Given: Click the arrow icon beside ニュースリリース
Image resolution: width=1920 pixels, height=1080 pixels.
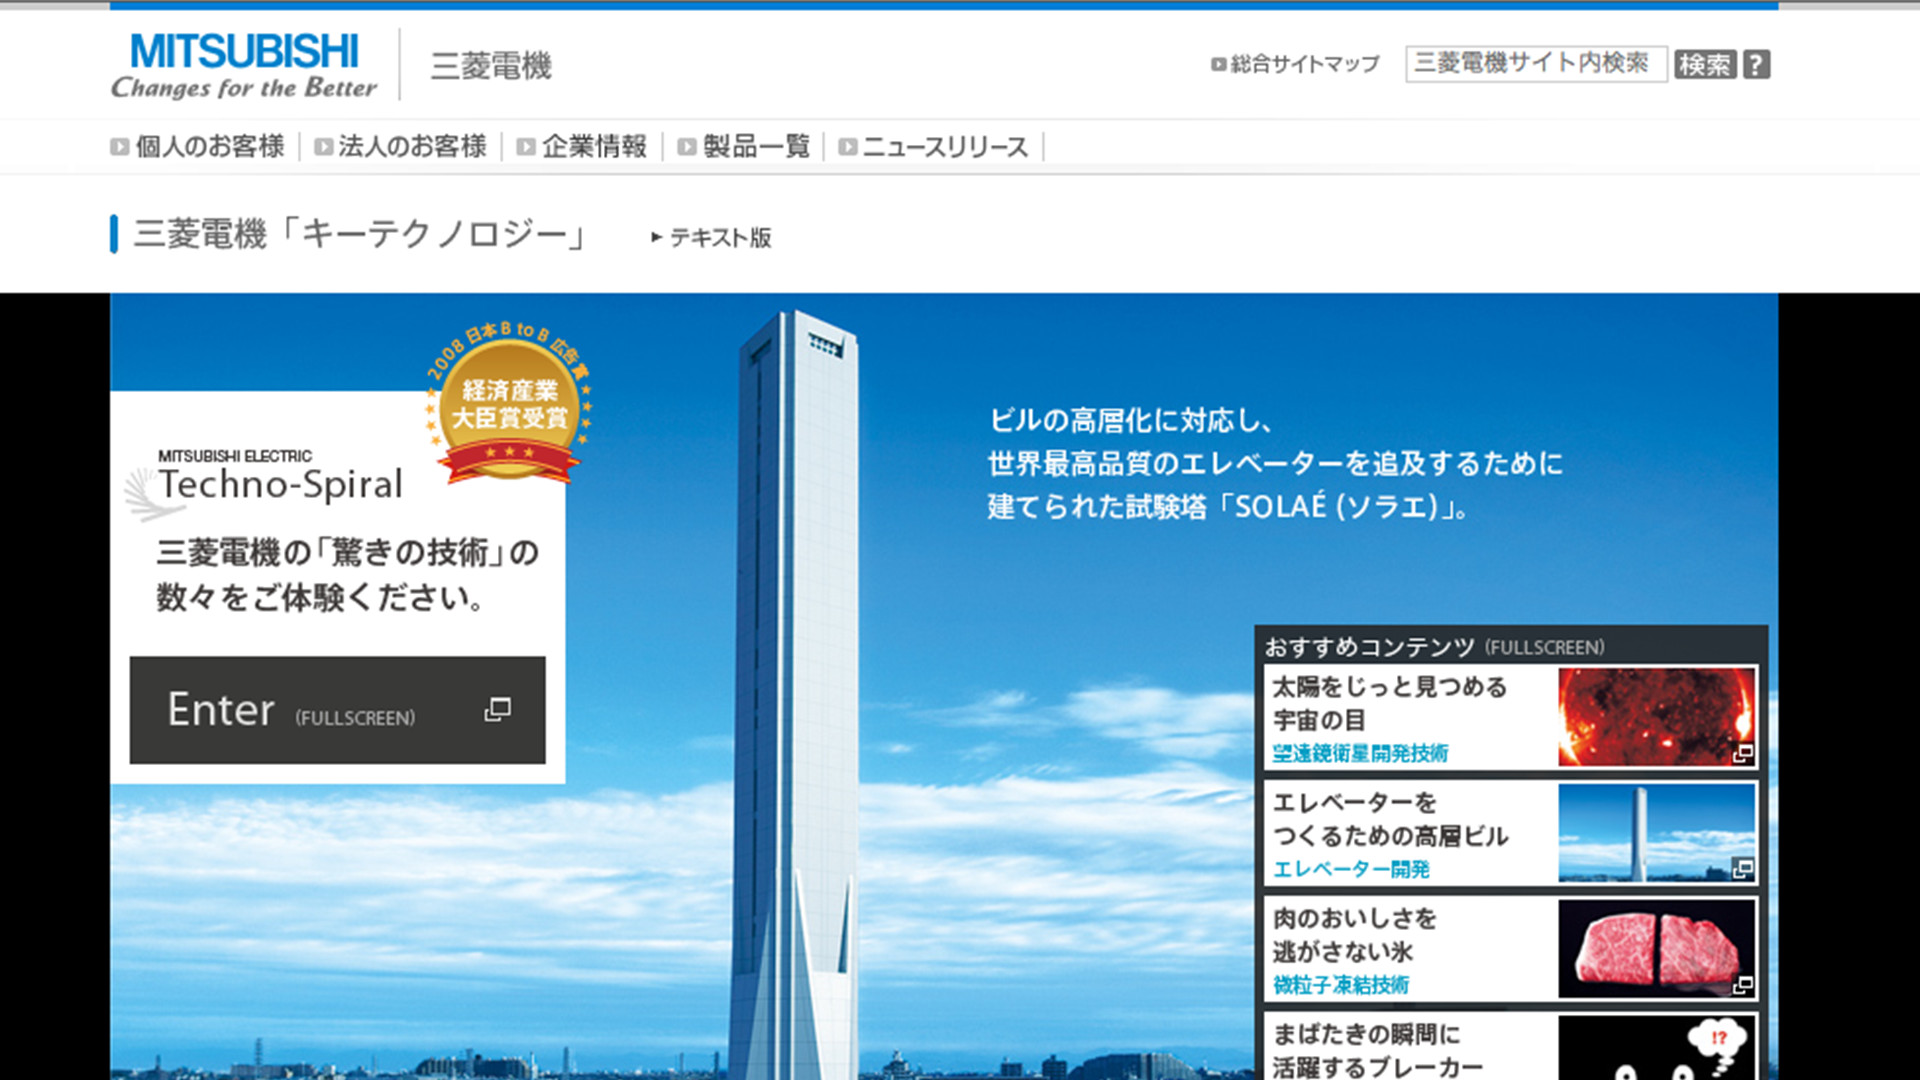Looking at the screenshot, I should 847,147.
